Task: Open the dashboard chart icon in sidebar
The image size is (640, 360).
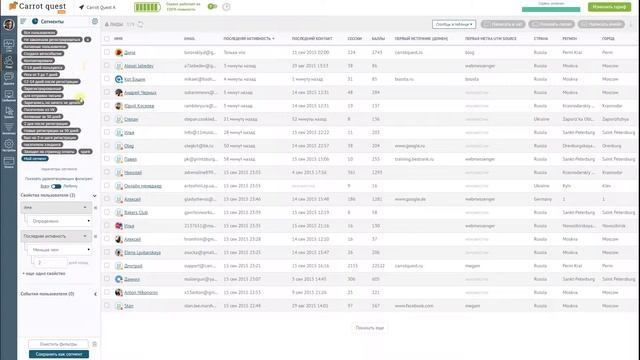Action: 9,44
